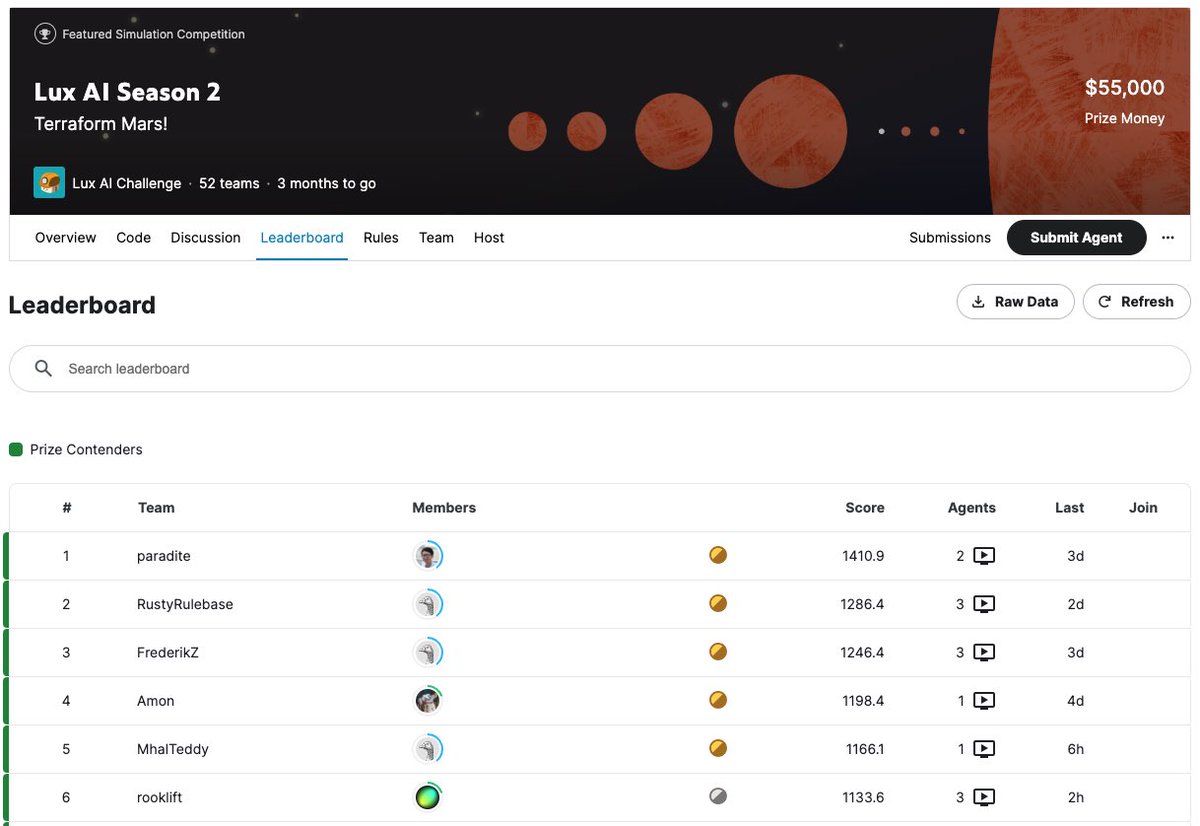Viewport: 1200px width, 826px height.
Task: Open the Rules tab
Action: [x=381, y=238]
